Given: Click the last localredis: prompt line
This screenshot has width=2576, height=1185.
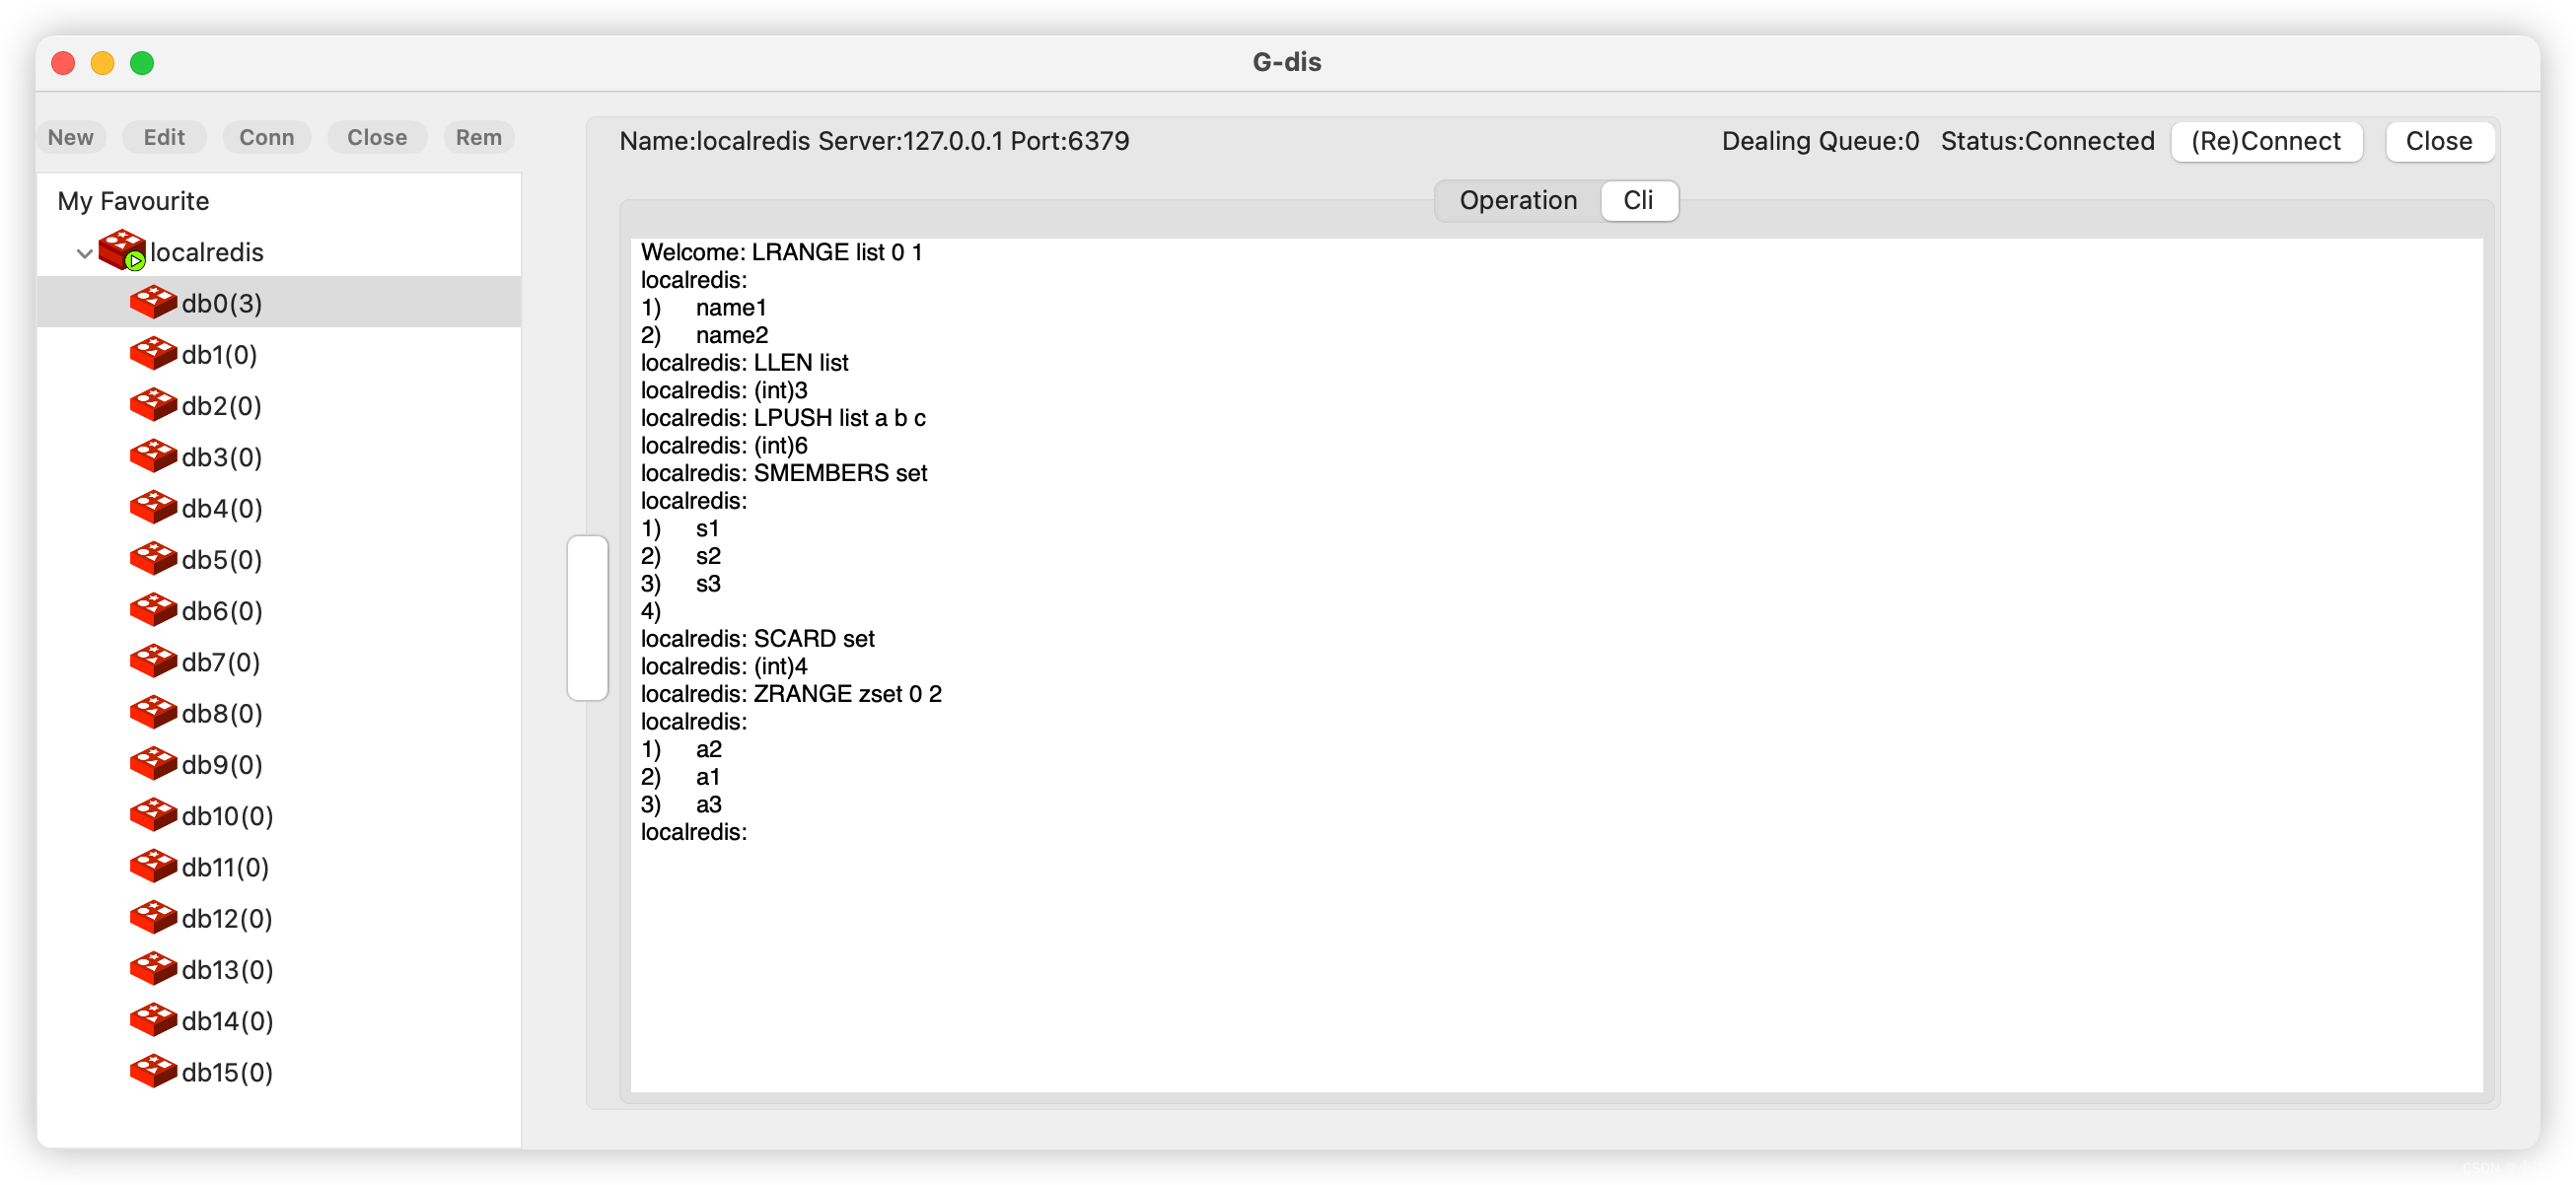Looking at the screenshot, I should pos(694,832).
